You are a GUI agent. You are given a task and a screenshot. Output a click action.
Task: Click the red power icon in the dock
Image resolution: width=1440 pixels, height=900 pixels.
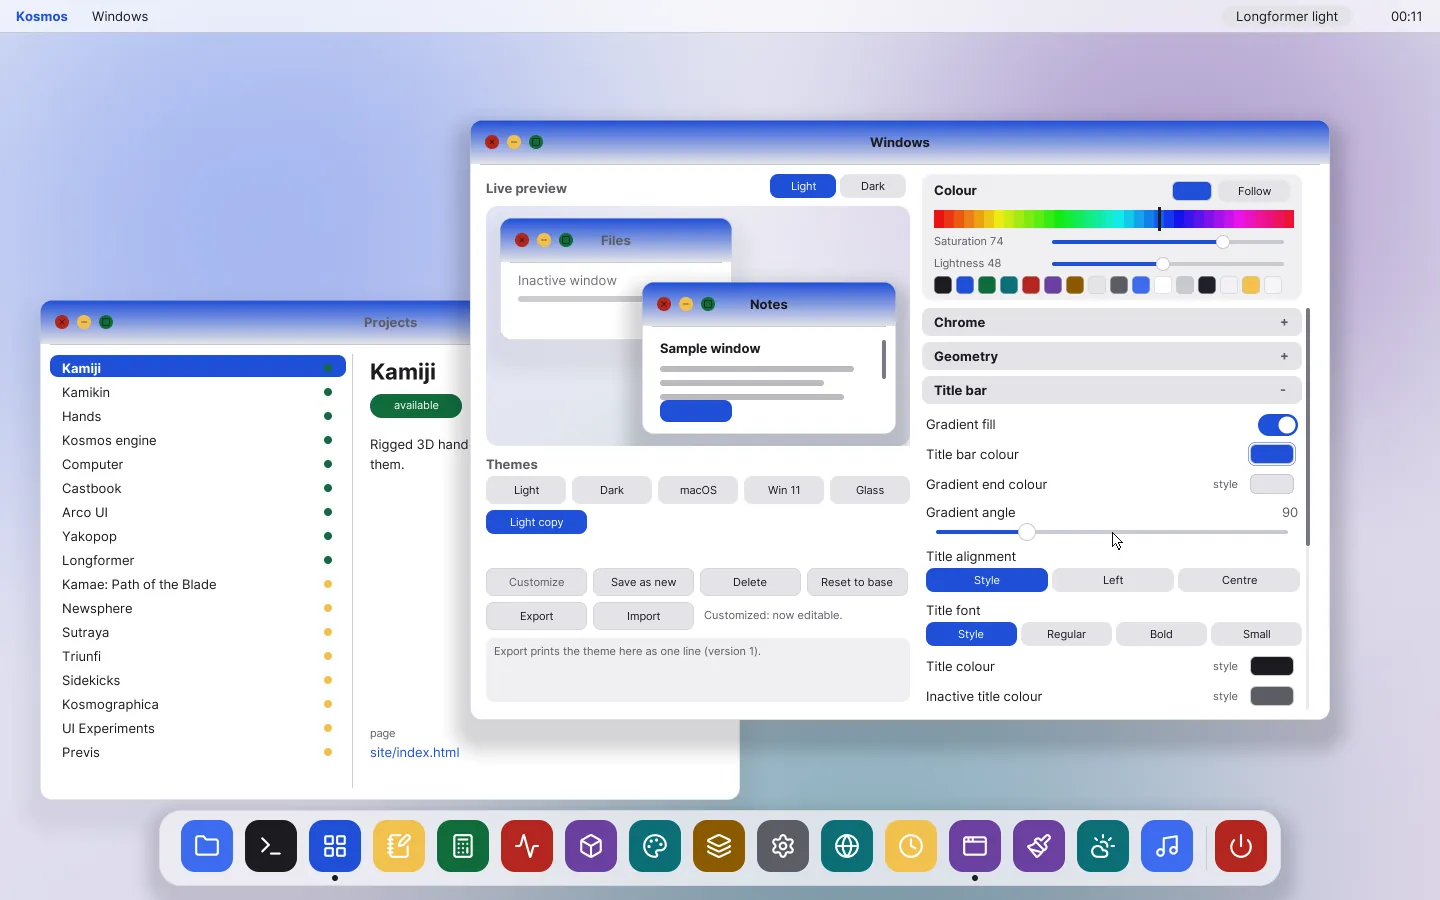[1241, 846]
